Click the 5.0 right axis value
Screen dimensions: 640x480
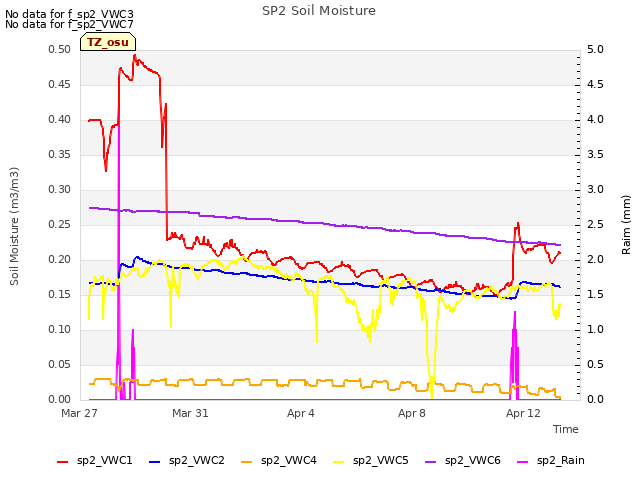(x=595, y=49)
